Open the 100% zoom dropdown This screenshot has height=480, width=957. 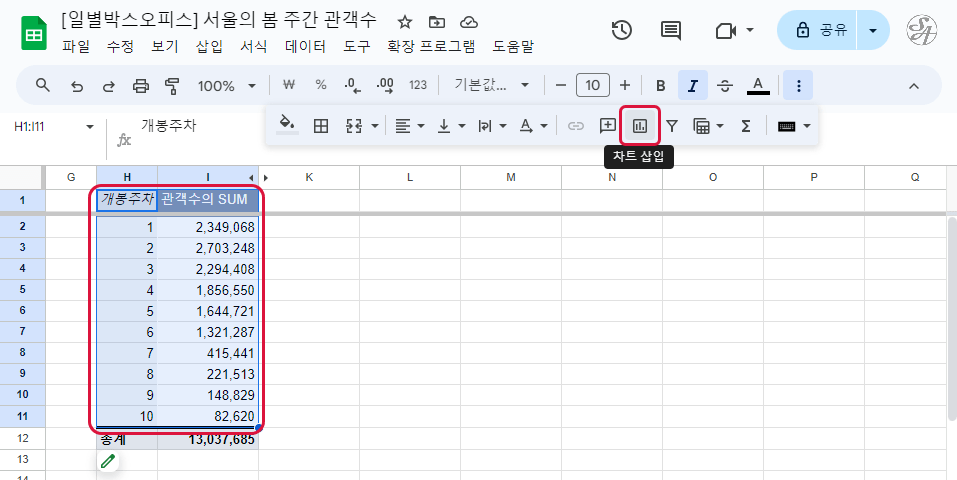click(227, 86)
